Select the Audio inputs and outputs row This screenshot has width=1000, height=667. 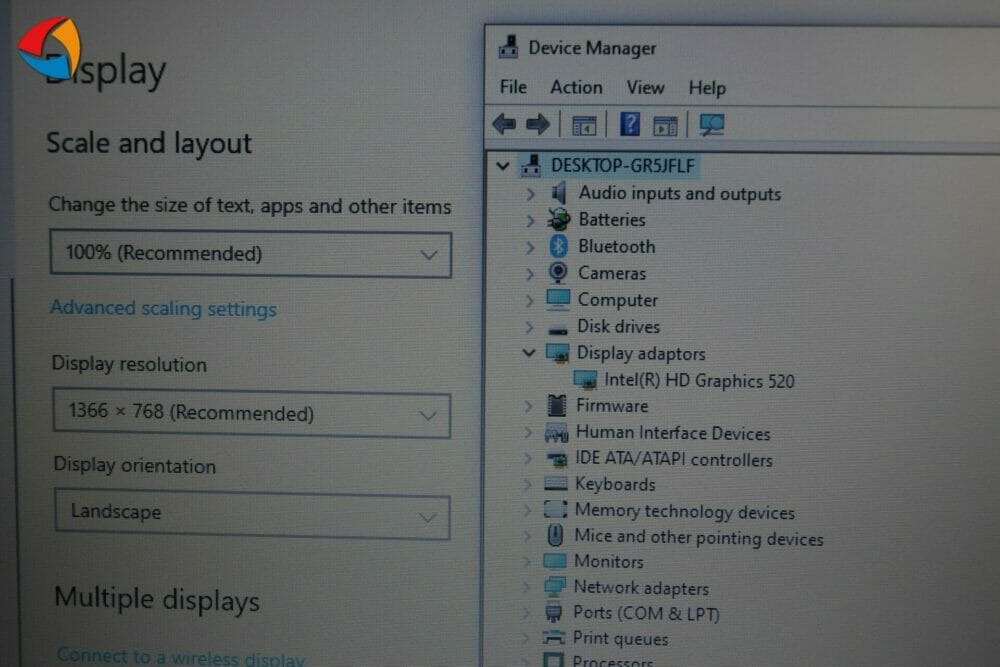680,193
